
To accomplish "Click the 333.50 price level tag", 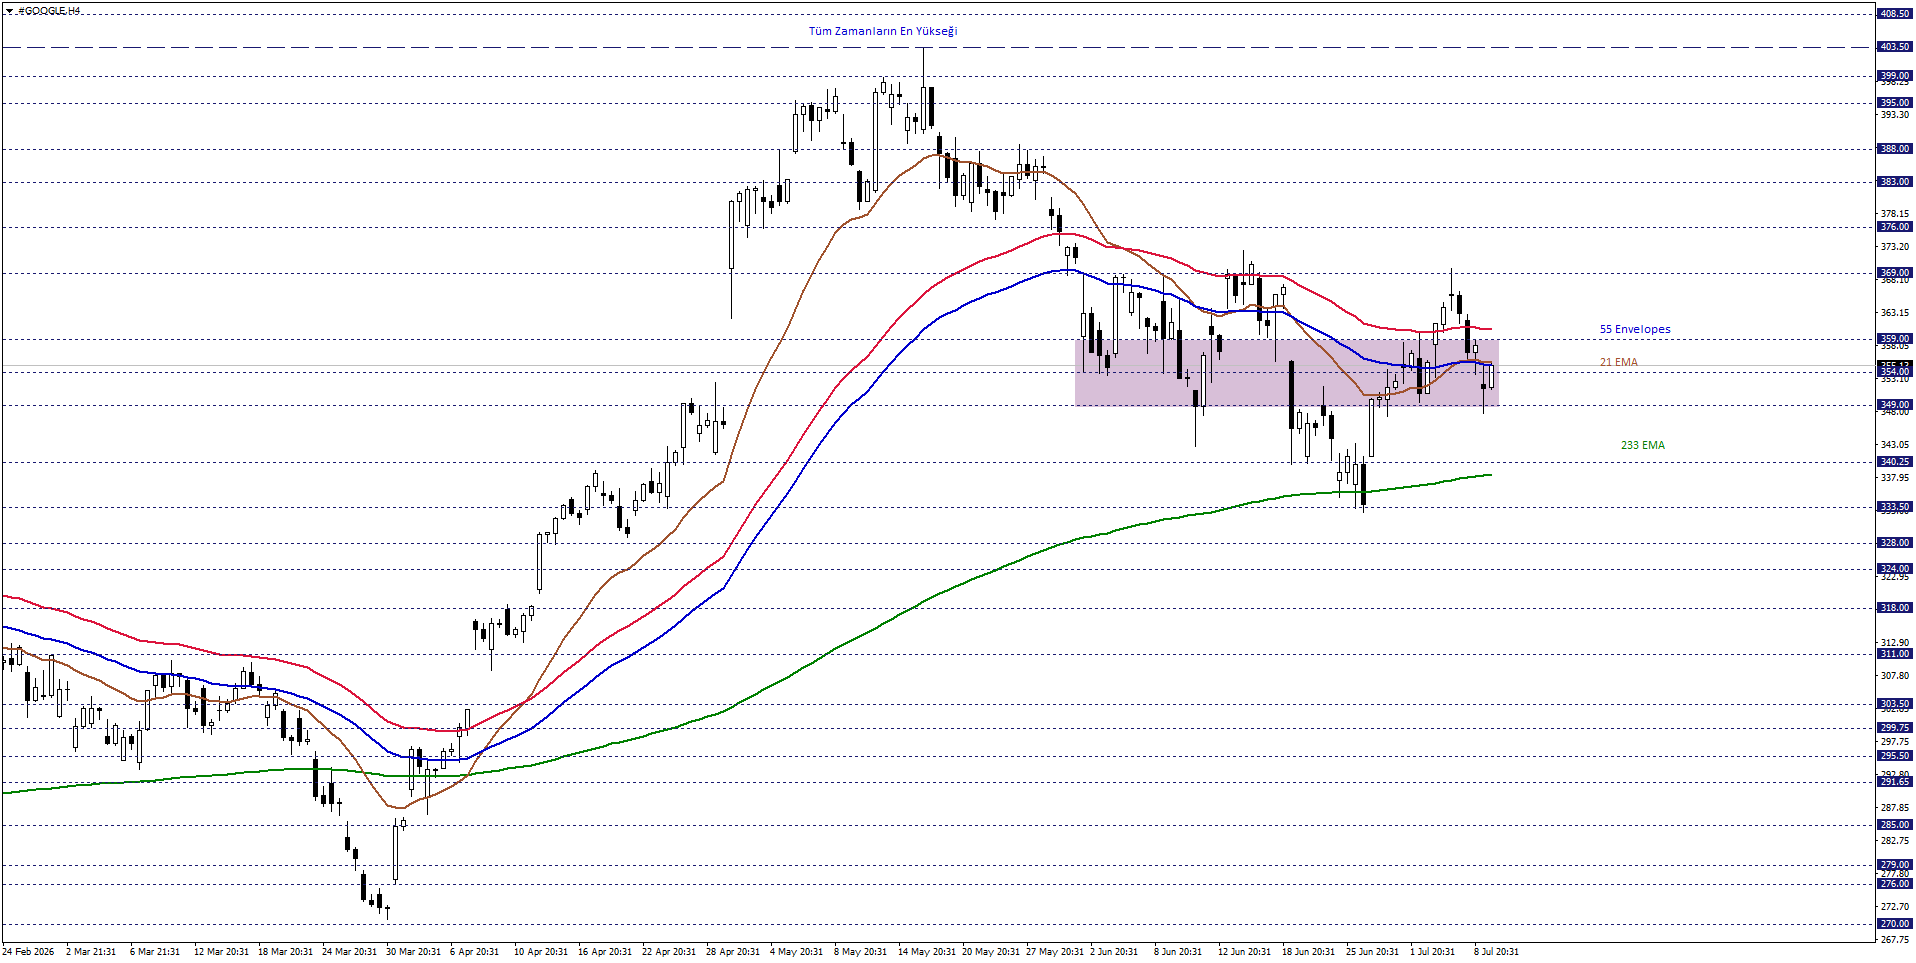I will click(1895, 507).
